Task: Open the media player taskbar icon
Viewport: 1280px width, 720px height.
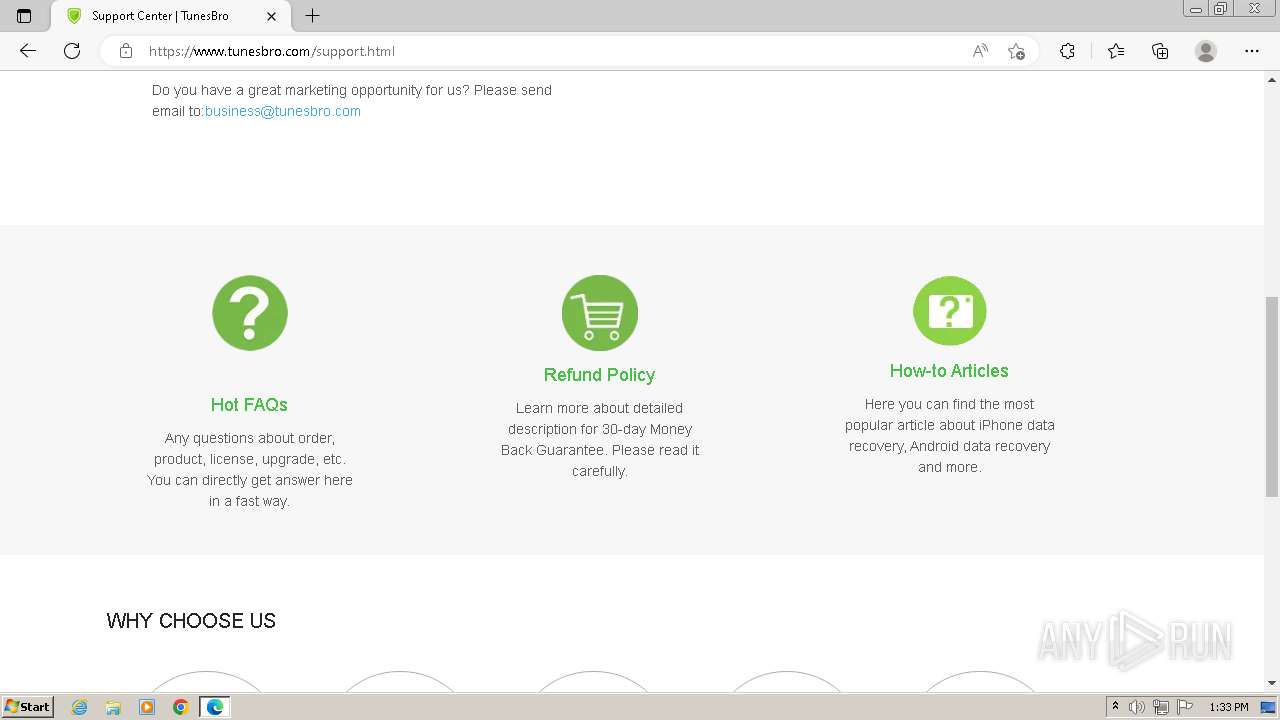Action: coord(147,707)
